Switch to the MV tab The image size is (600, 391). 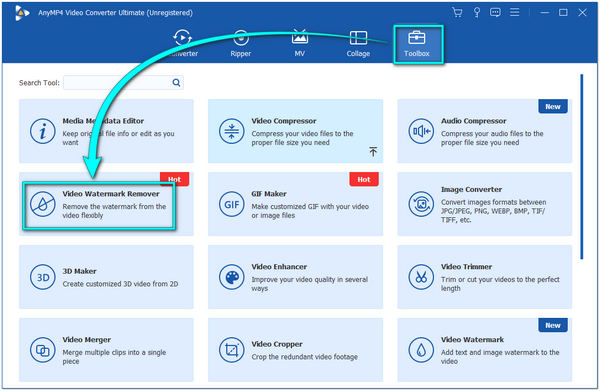click(x=300, y=44)
